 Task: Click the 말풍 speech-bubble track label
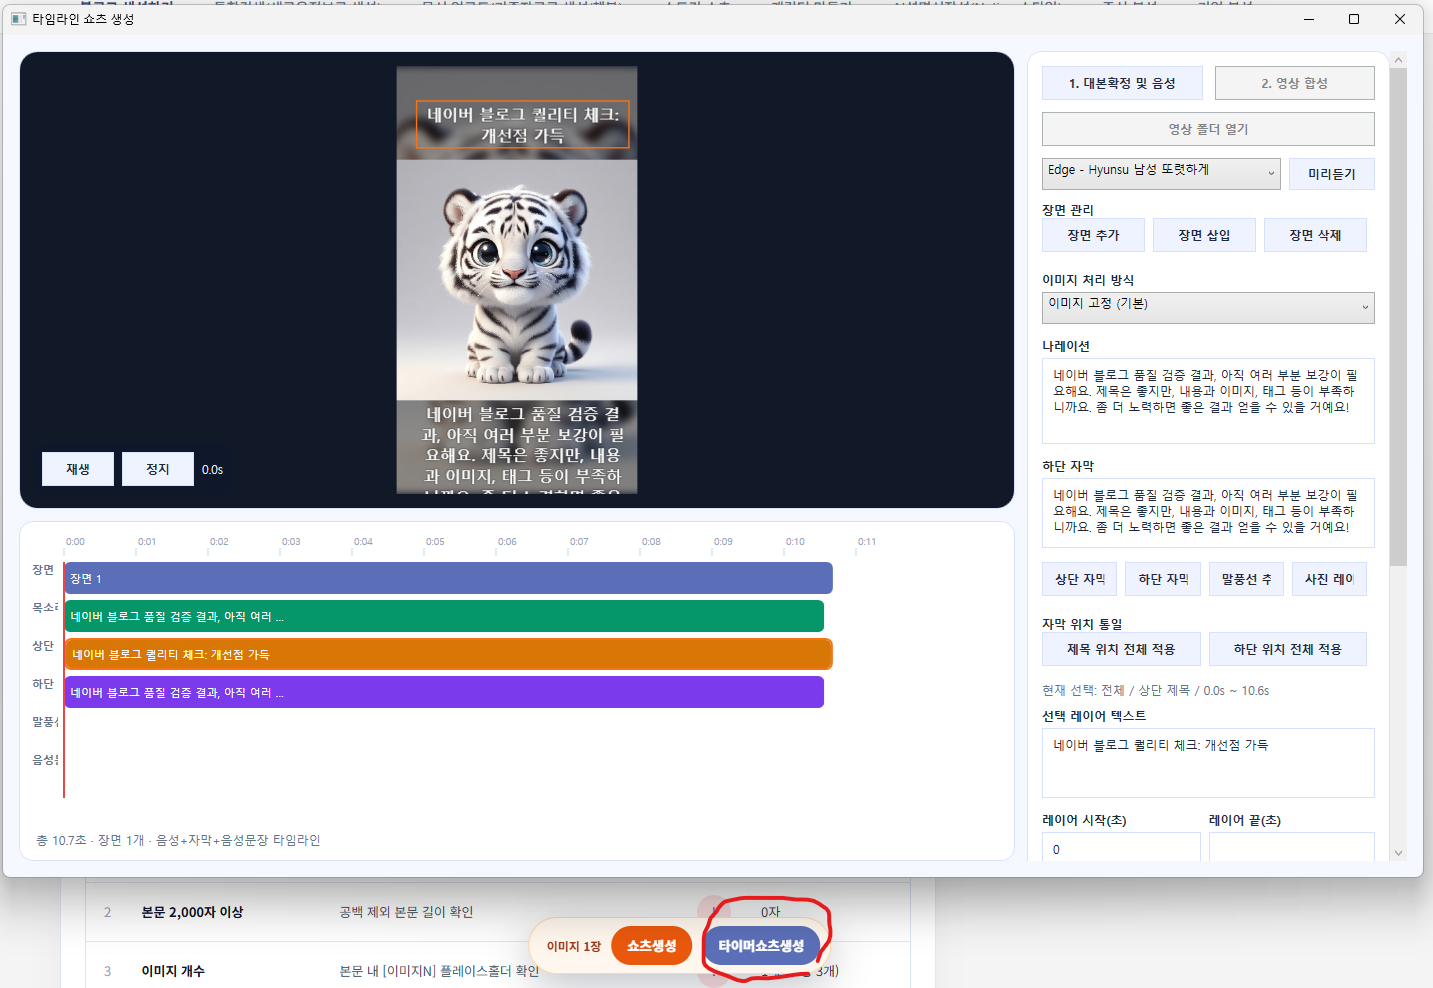coord(45,722)
